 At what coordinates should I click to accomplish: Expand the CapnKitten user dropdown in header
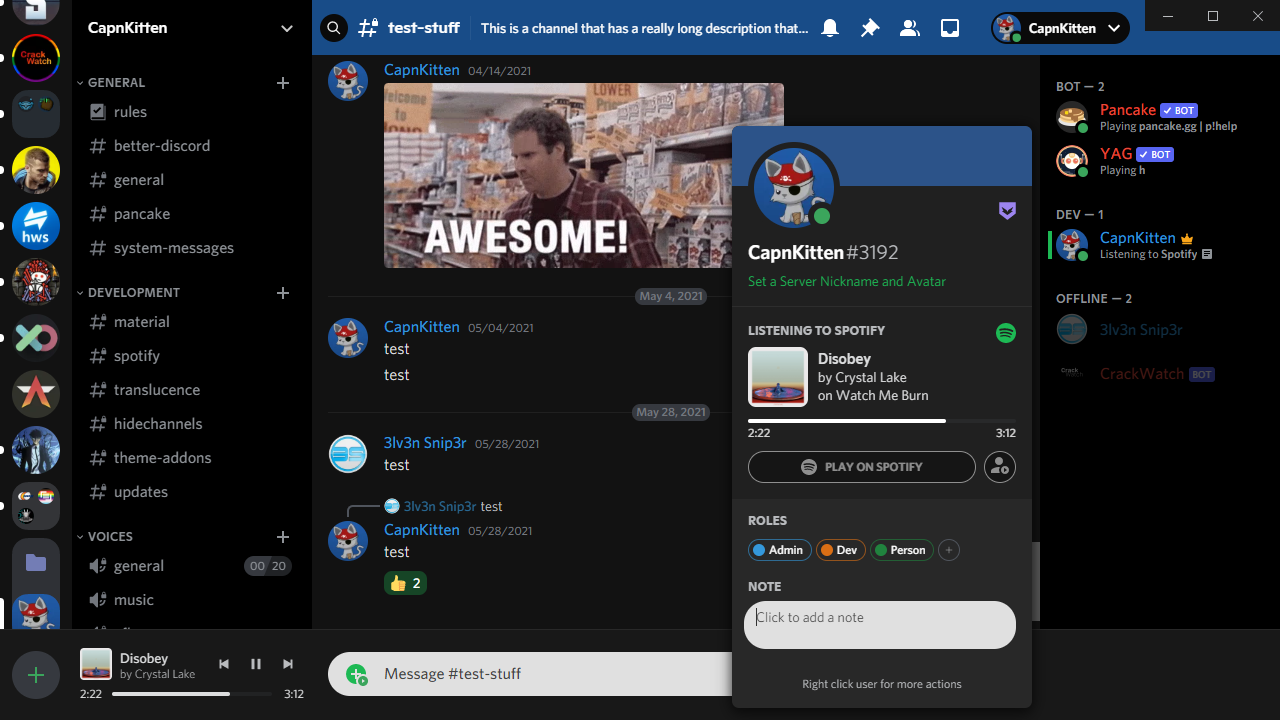(x=1114, y=28)
